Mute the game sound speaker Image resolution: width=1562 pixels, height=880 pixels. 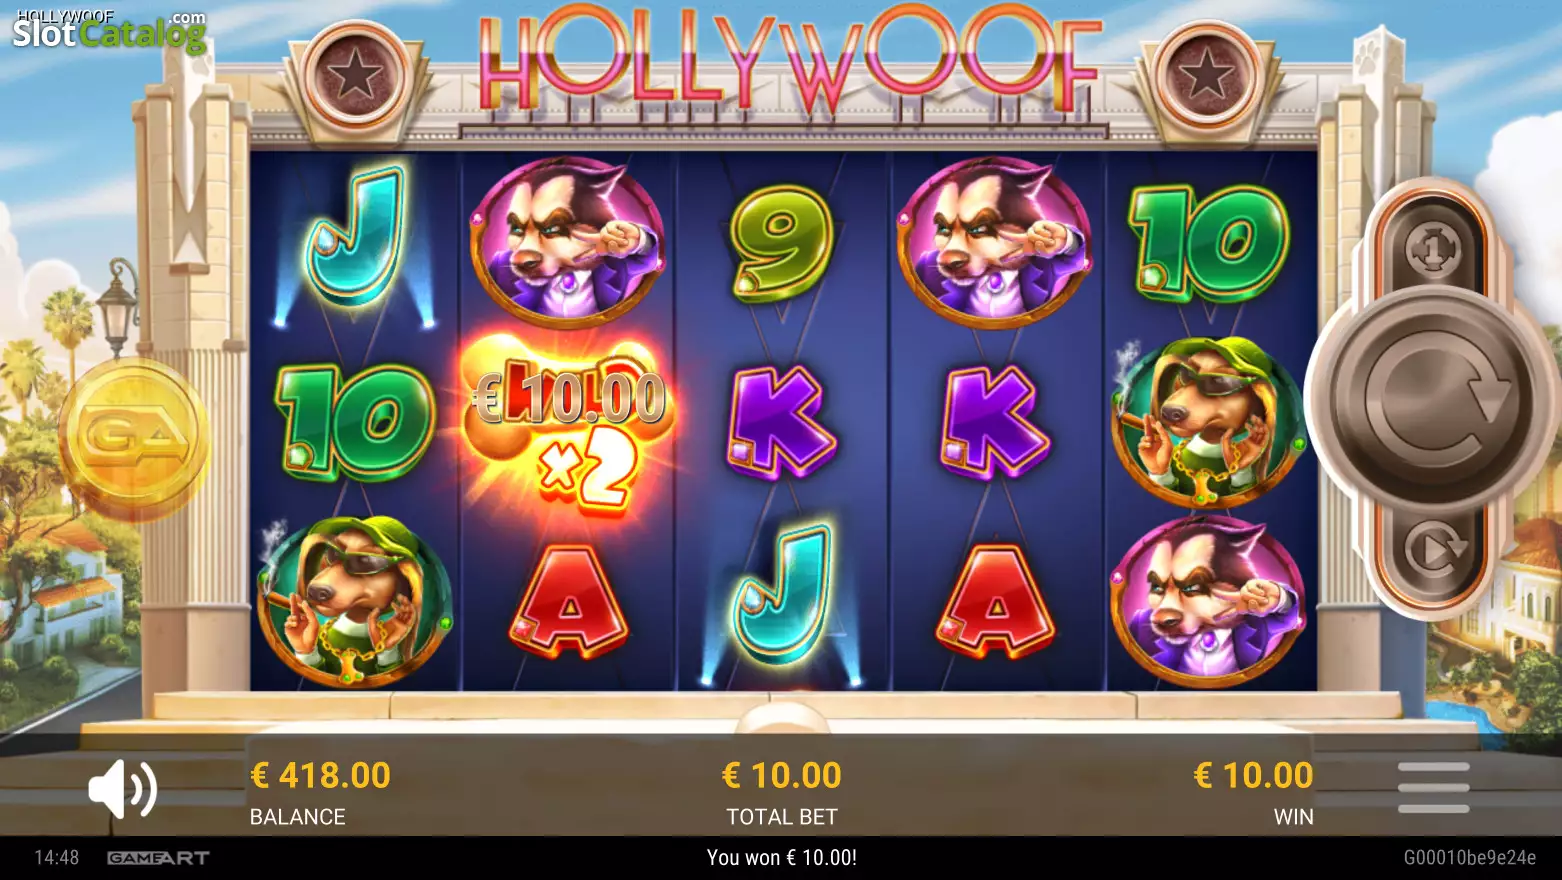123,789
